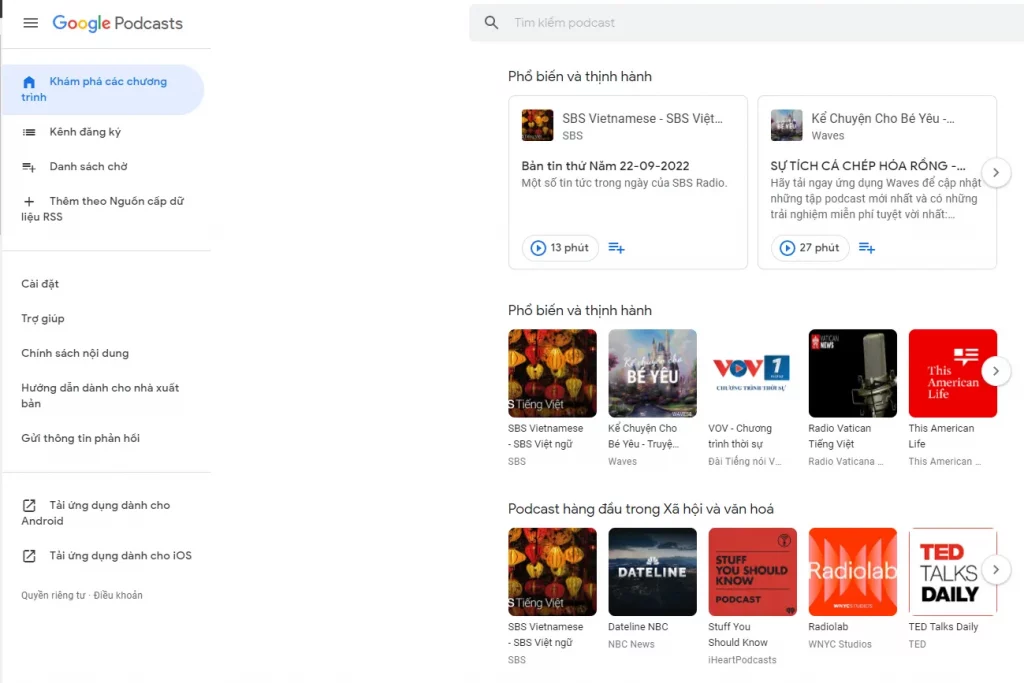Image resolution: width=1024 pixels, height=683 pixels.
Task: Click 'Stuff You Should Know' title text
Action: click(738, 635)
